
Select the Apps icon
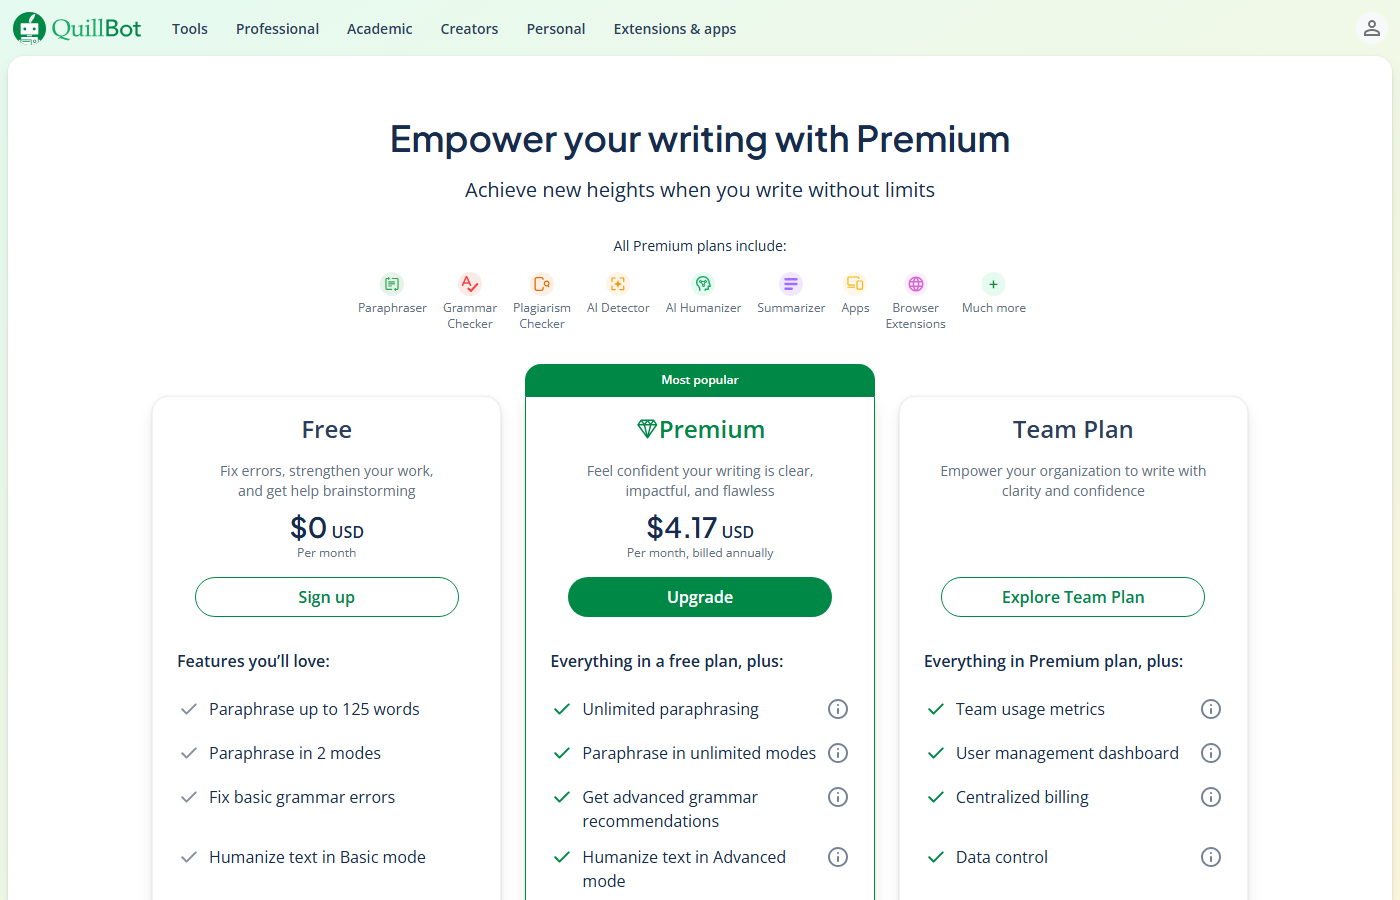point(855,283)
